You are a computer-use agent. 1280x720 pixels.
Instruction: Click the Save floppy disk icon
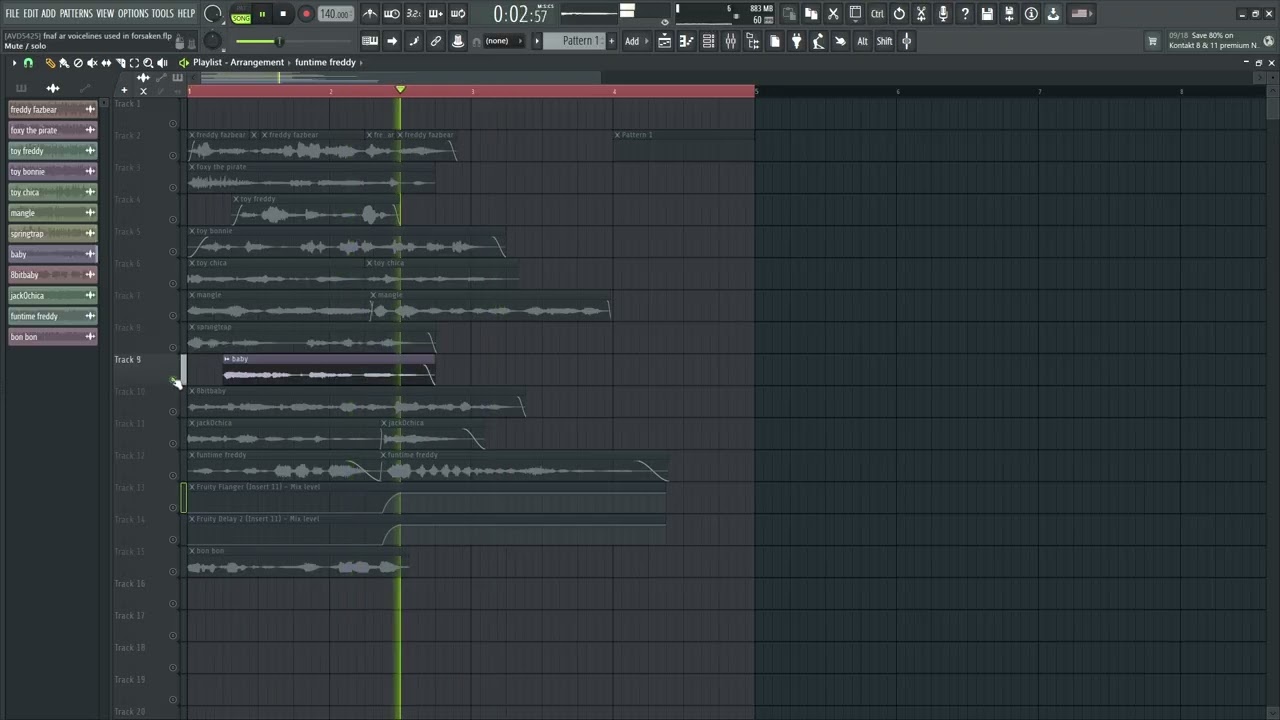tap(987, 14)
